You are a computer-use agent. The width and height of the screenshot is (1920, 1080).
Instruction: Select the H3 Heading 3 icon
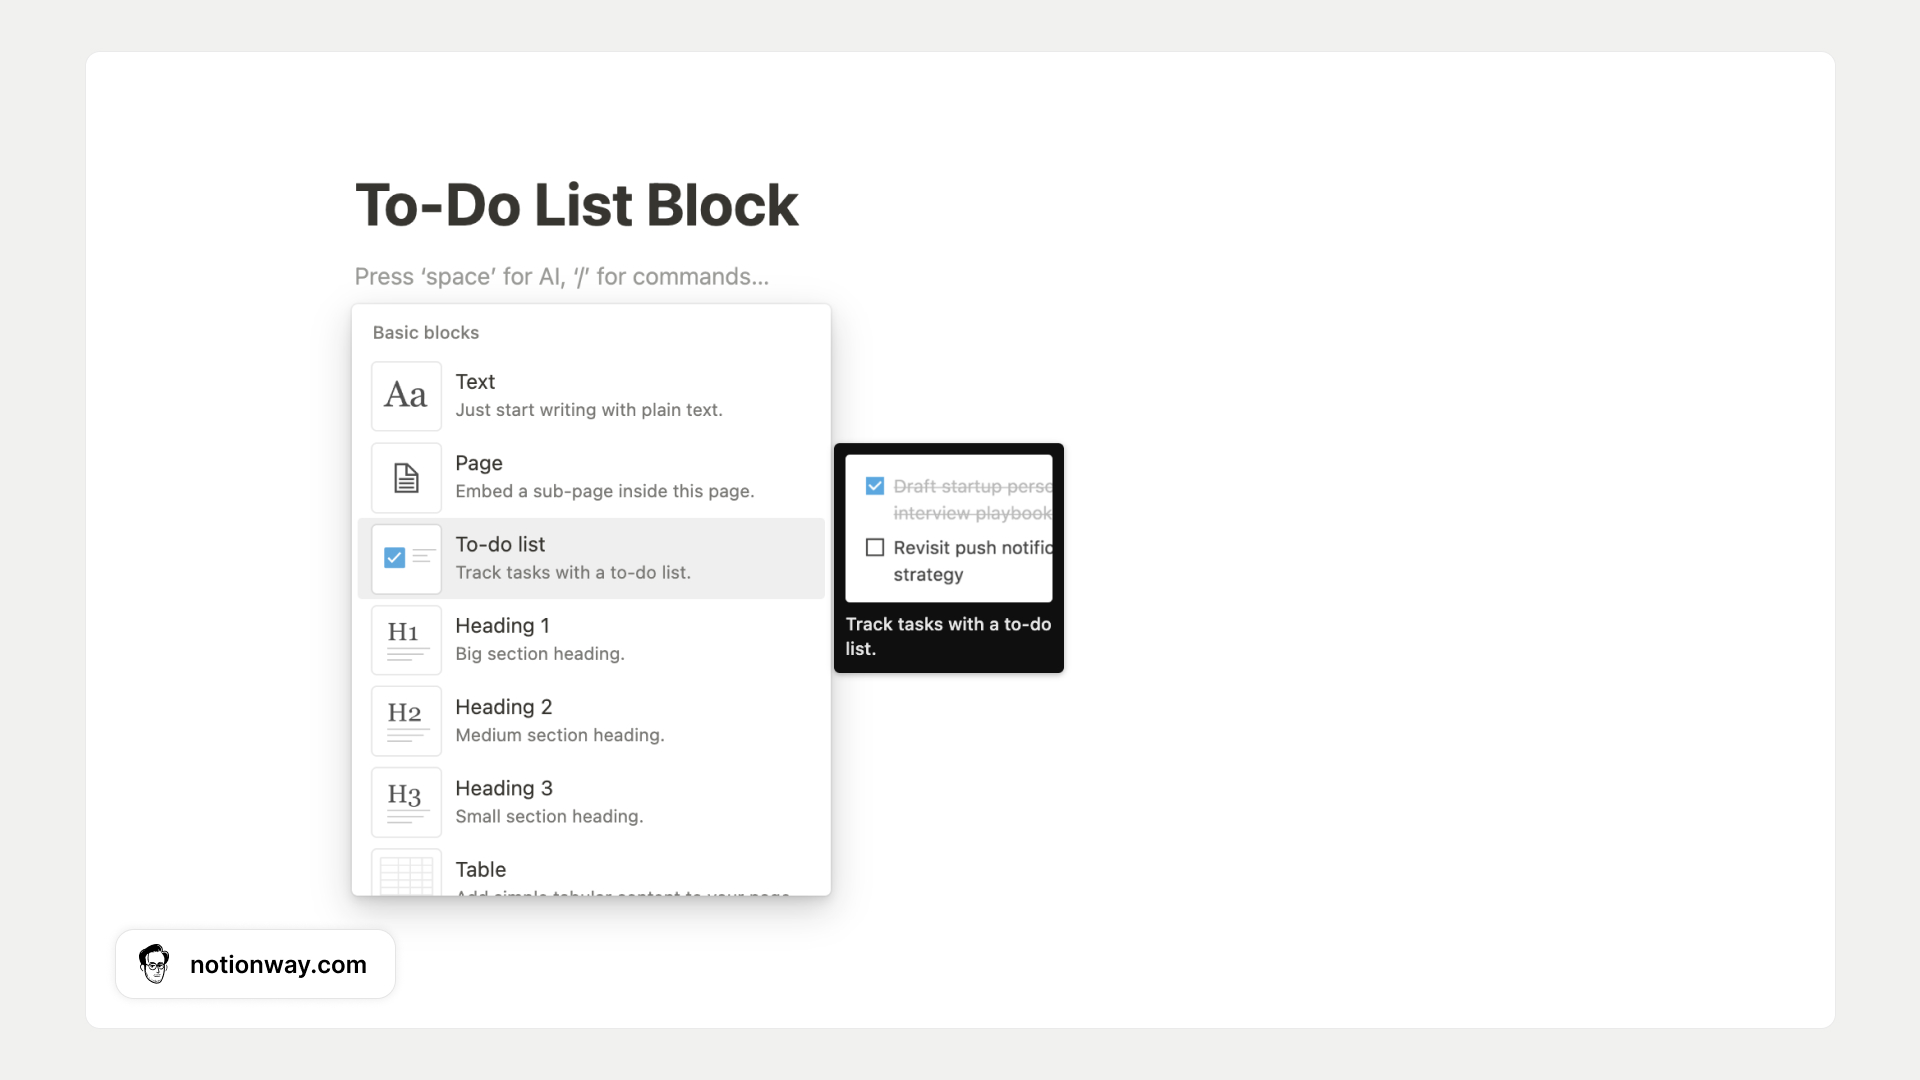405,802
